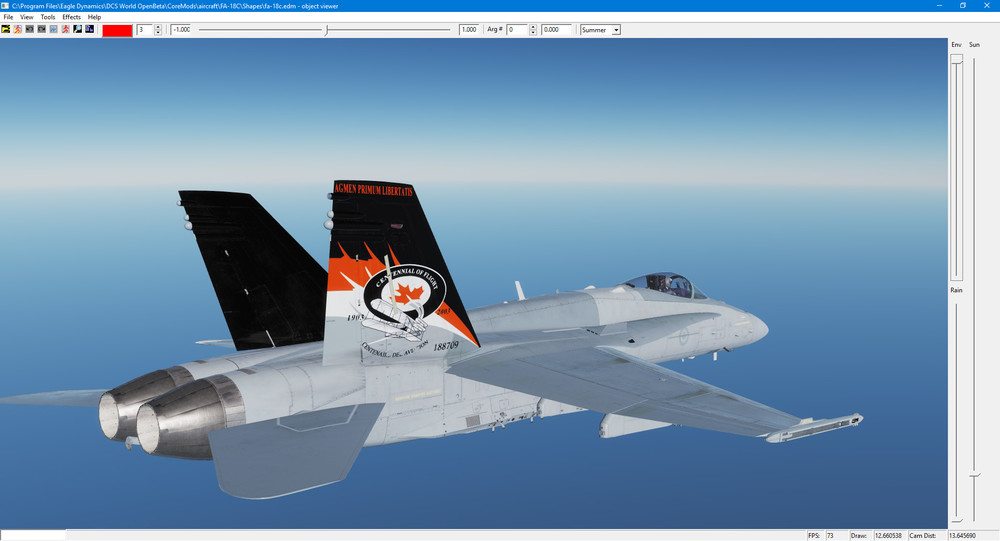Click the app icon in the title bar
Viewport: 1000px width, 541px height.
[x=5, y=6]
